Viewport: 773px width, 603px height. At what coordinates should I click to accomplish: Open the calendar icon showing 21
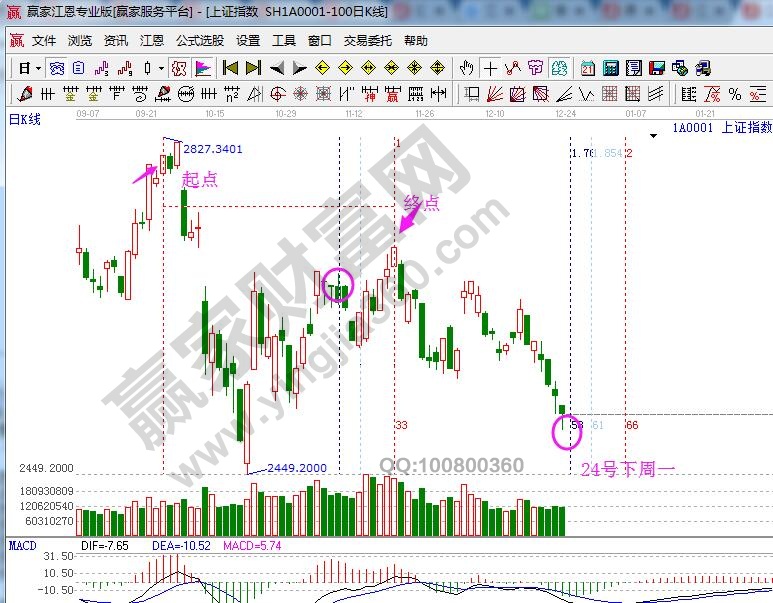pyautogui.click(x=587, y=69)
